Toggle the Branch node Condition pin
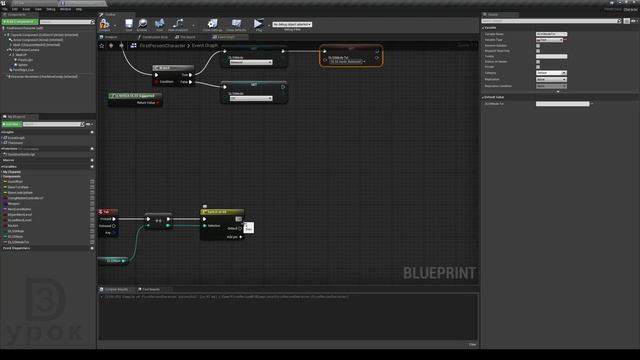Image resolution: width=640 pixels, height=360 pixels. 157,82
